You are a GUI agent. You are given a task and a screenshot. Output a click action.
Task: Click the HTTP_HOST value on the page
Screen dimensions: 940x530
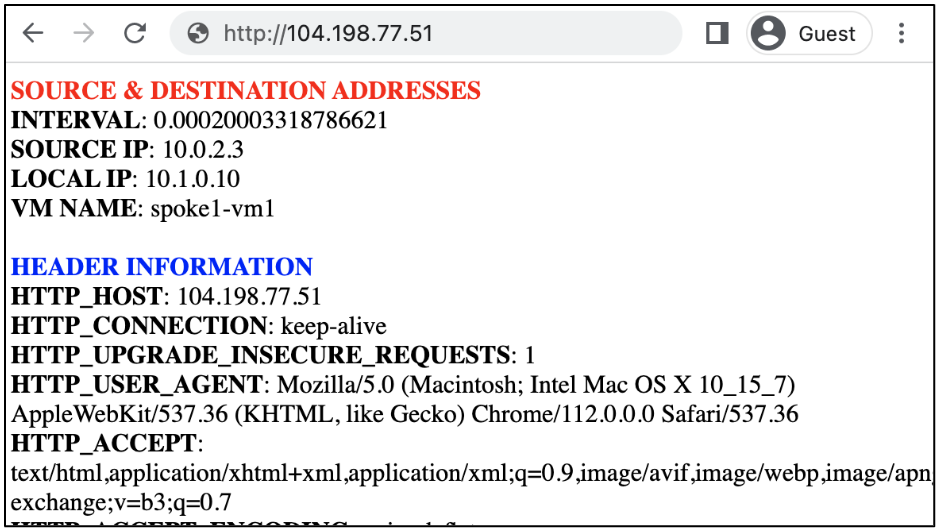click(x=249, y=297)
